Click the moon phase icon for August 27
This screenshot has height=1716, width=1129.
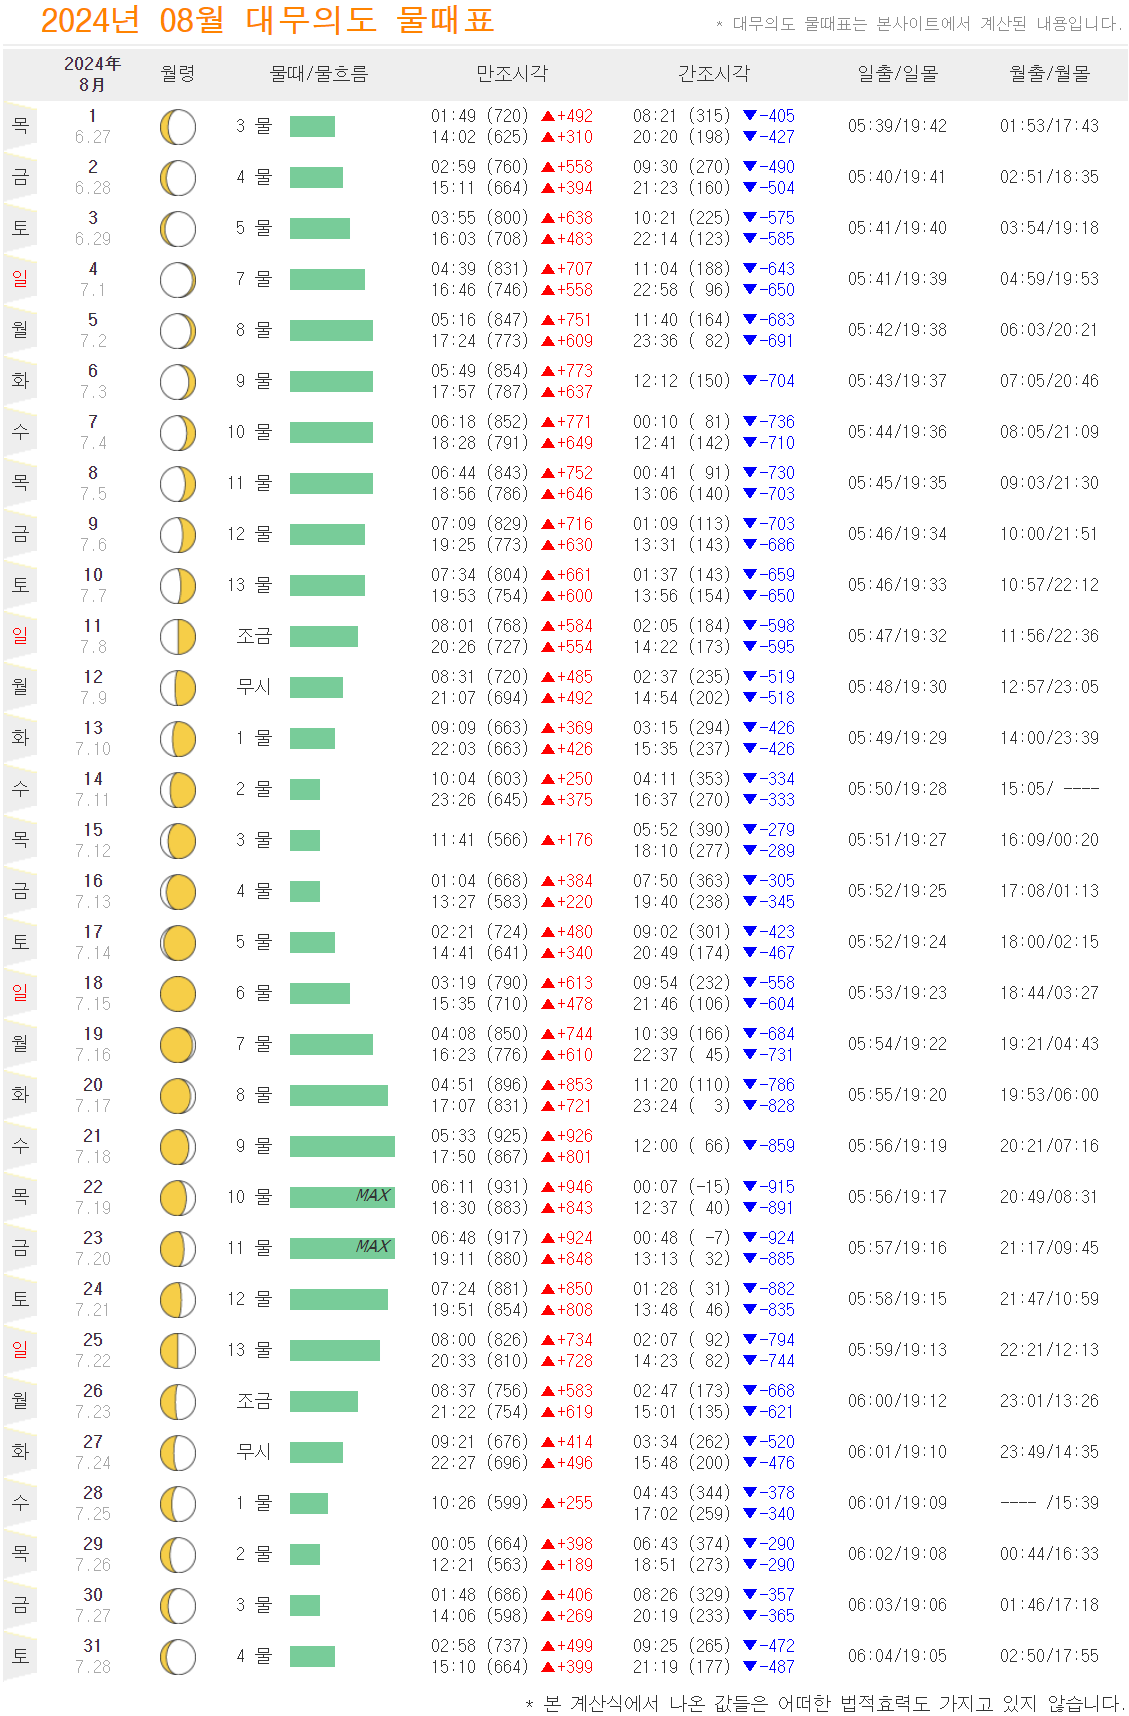[x=178, y=1453]
